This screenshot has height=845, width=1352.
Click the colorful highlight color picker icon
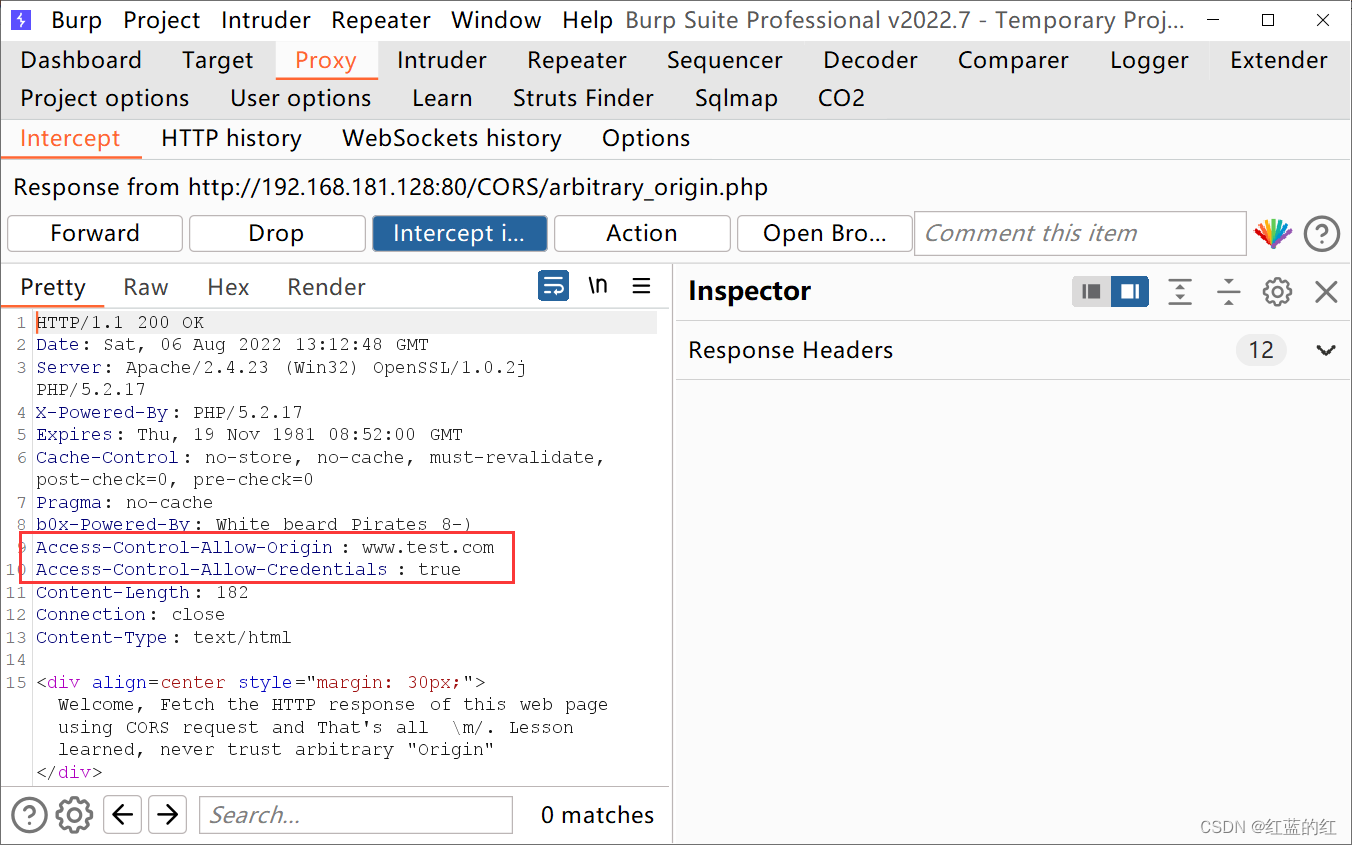[1273, 234]
